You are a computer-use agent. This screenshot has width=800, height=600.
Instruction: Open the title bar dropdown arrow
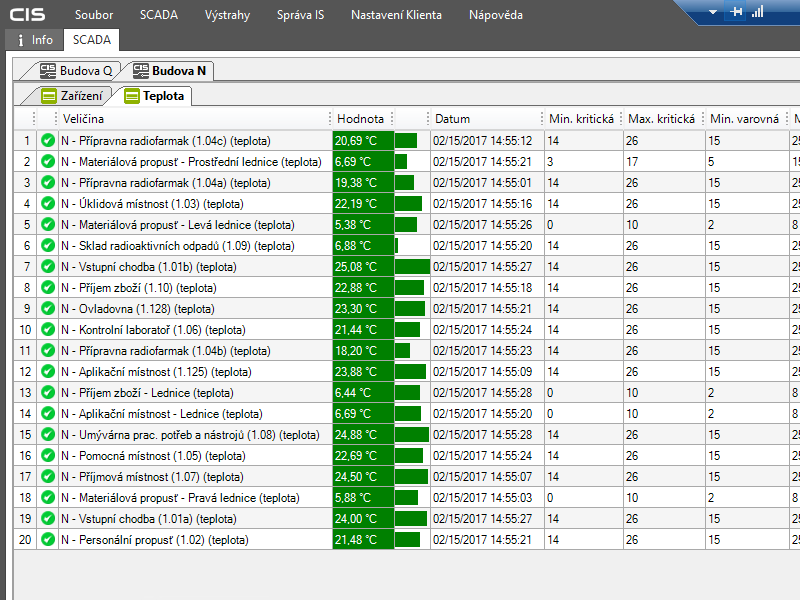tap(713, 13)
